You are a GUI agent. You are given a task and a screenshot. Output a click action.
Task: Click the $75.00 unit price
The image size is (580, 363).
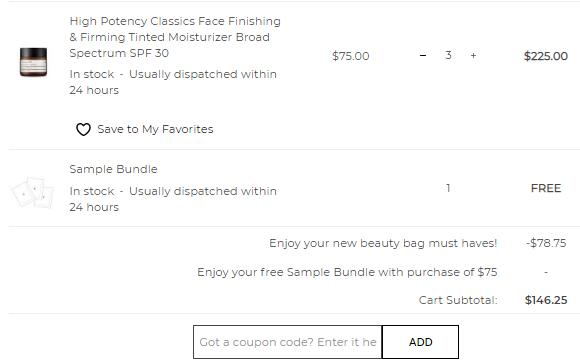(350, 56)
